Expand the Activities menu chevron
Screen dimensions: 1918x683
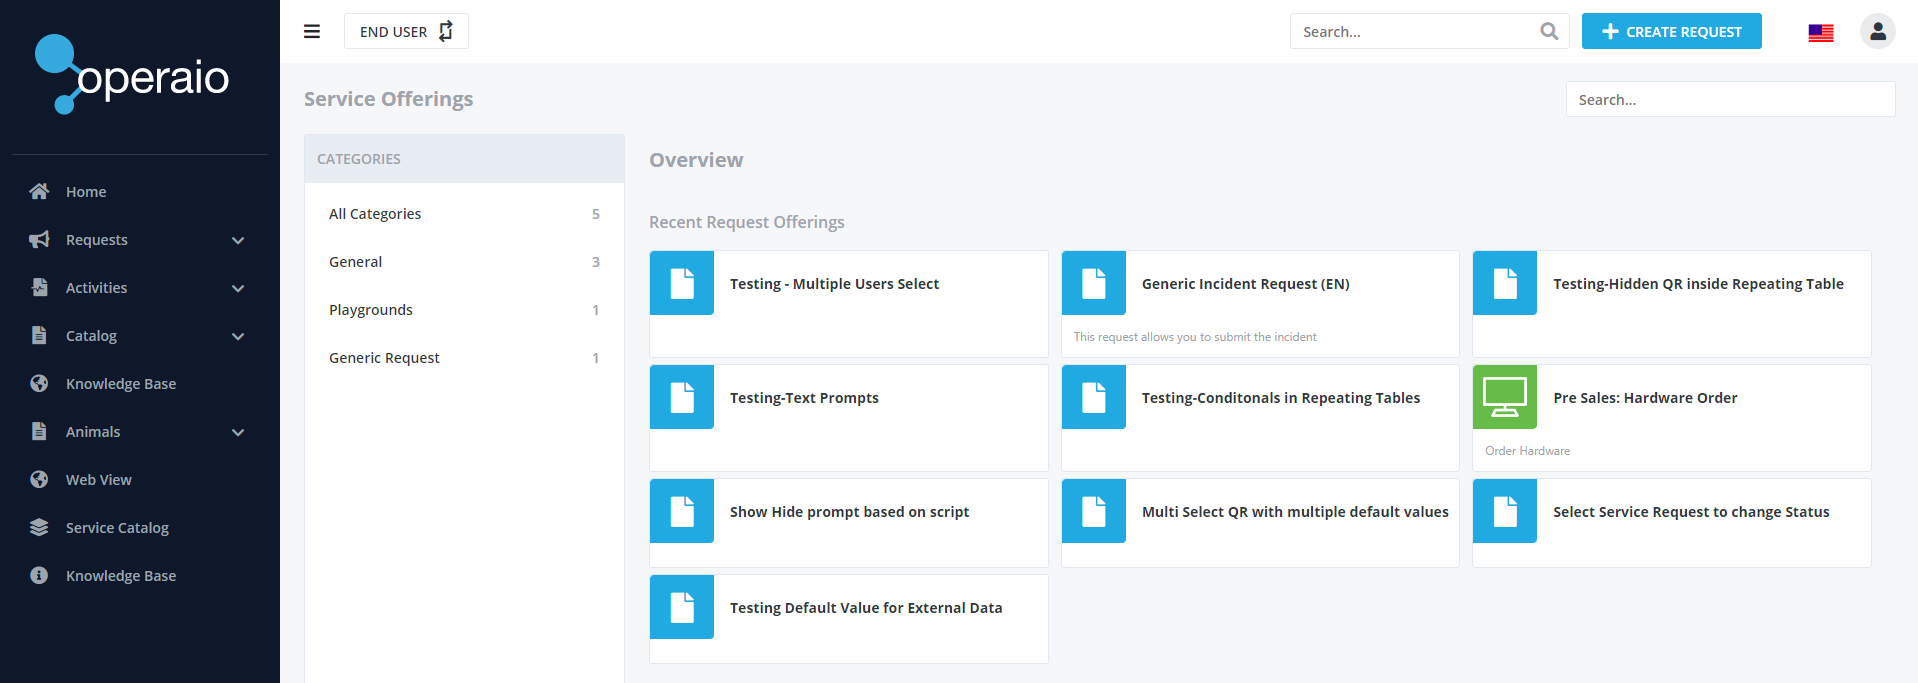[238, 288]
